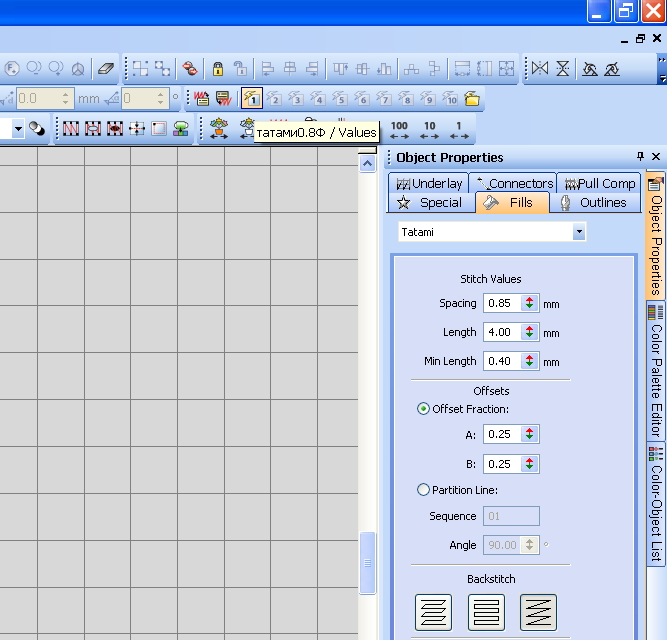The image size is (667, 640).
Task: Click the yellow folder icon after preset 10
Action: coord(472,99)
